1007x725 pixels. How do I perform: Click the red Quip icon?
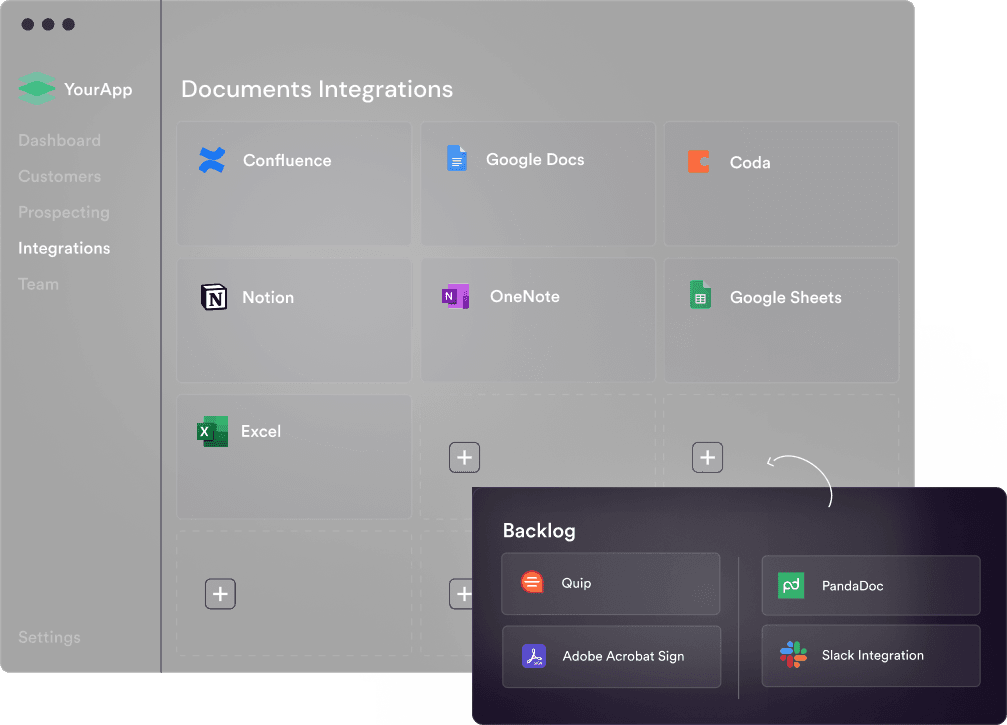533,583
